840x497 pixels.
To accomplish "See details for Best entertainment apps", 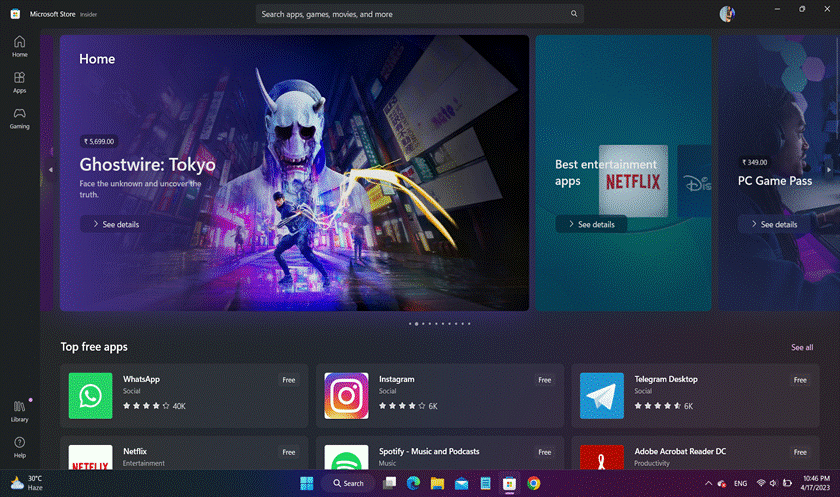I will pos(591,224).
